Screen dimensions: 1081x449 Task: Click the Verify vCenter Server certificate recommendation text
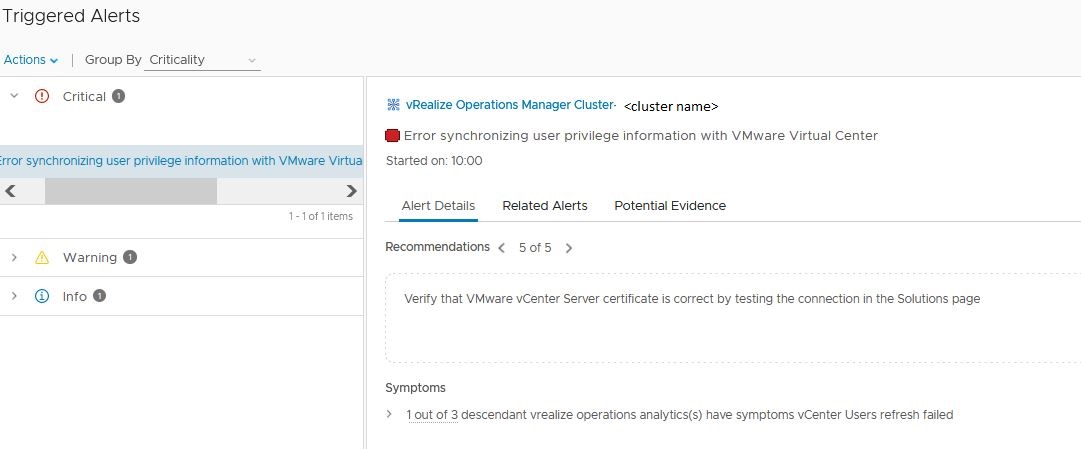click(x=692, y=299)
